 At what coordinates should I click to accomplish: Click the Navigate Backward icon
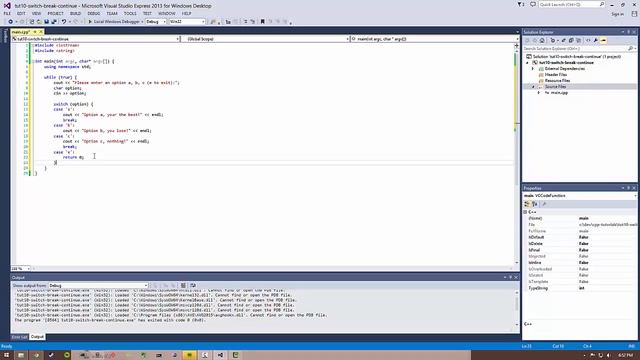pyautogui.click(x=11, y=22)
